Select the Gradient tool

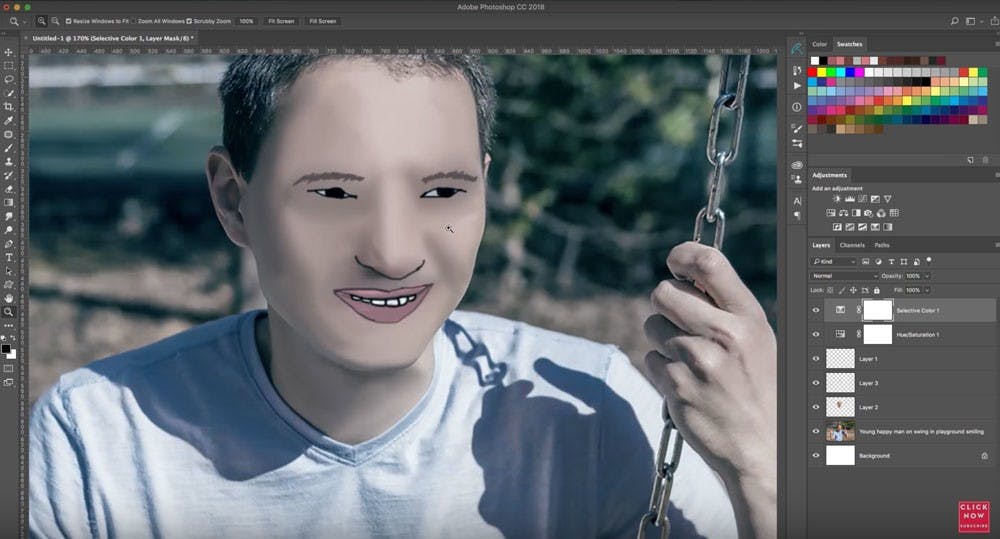click(8, 203)
